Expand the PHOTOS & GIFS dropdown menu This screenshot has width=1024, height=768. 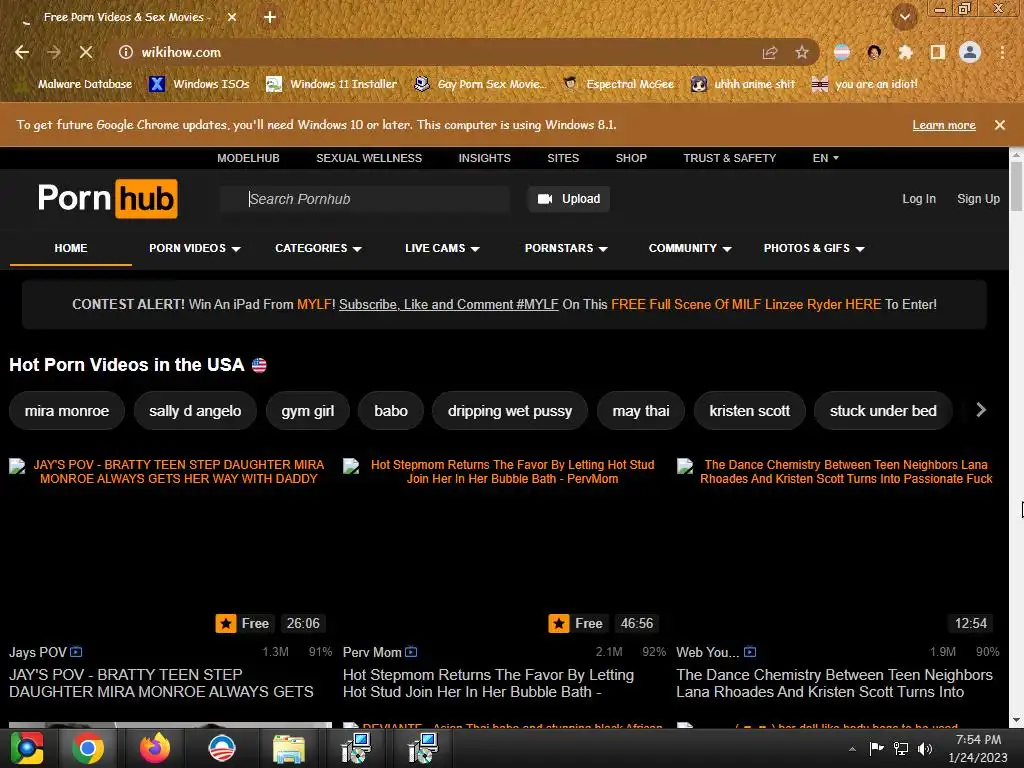point(814,248)
